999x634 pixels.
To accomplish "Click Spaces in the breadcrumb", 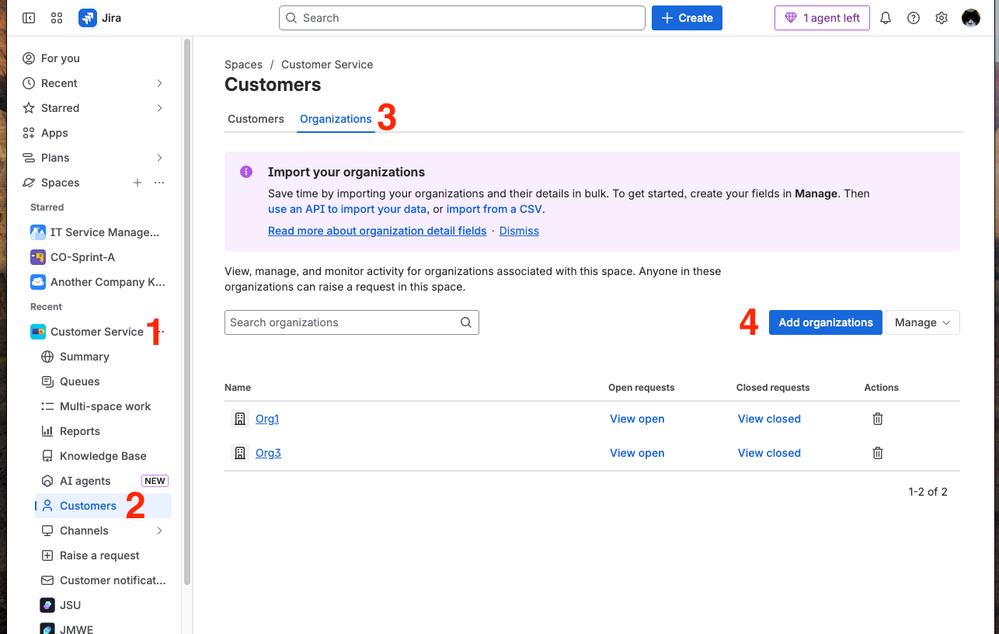I will (x=243, y=64).
